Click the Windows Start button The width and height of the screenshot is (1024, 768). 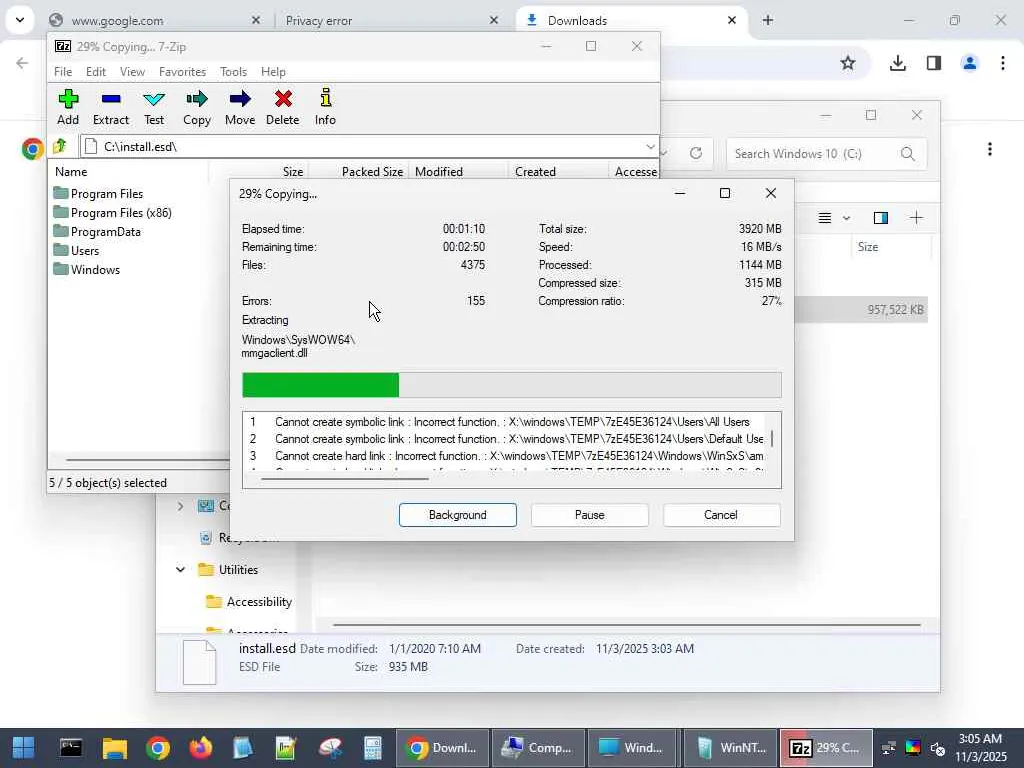24,748
